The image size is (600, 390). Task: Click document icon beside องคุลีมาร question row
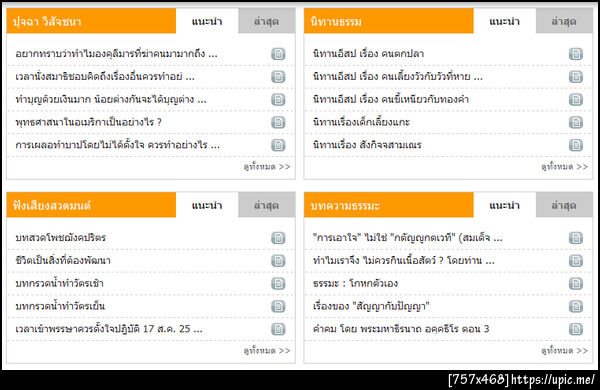[x=278, y=54]
